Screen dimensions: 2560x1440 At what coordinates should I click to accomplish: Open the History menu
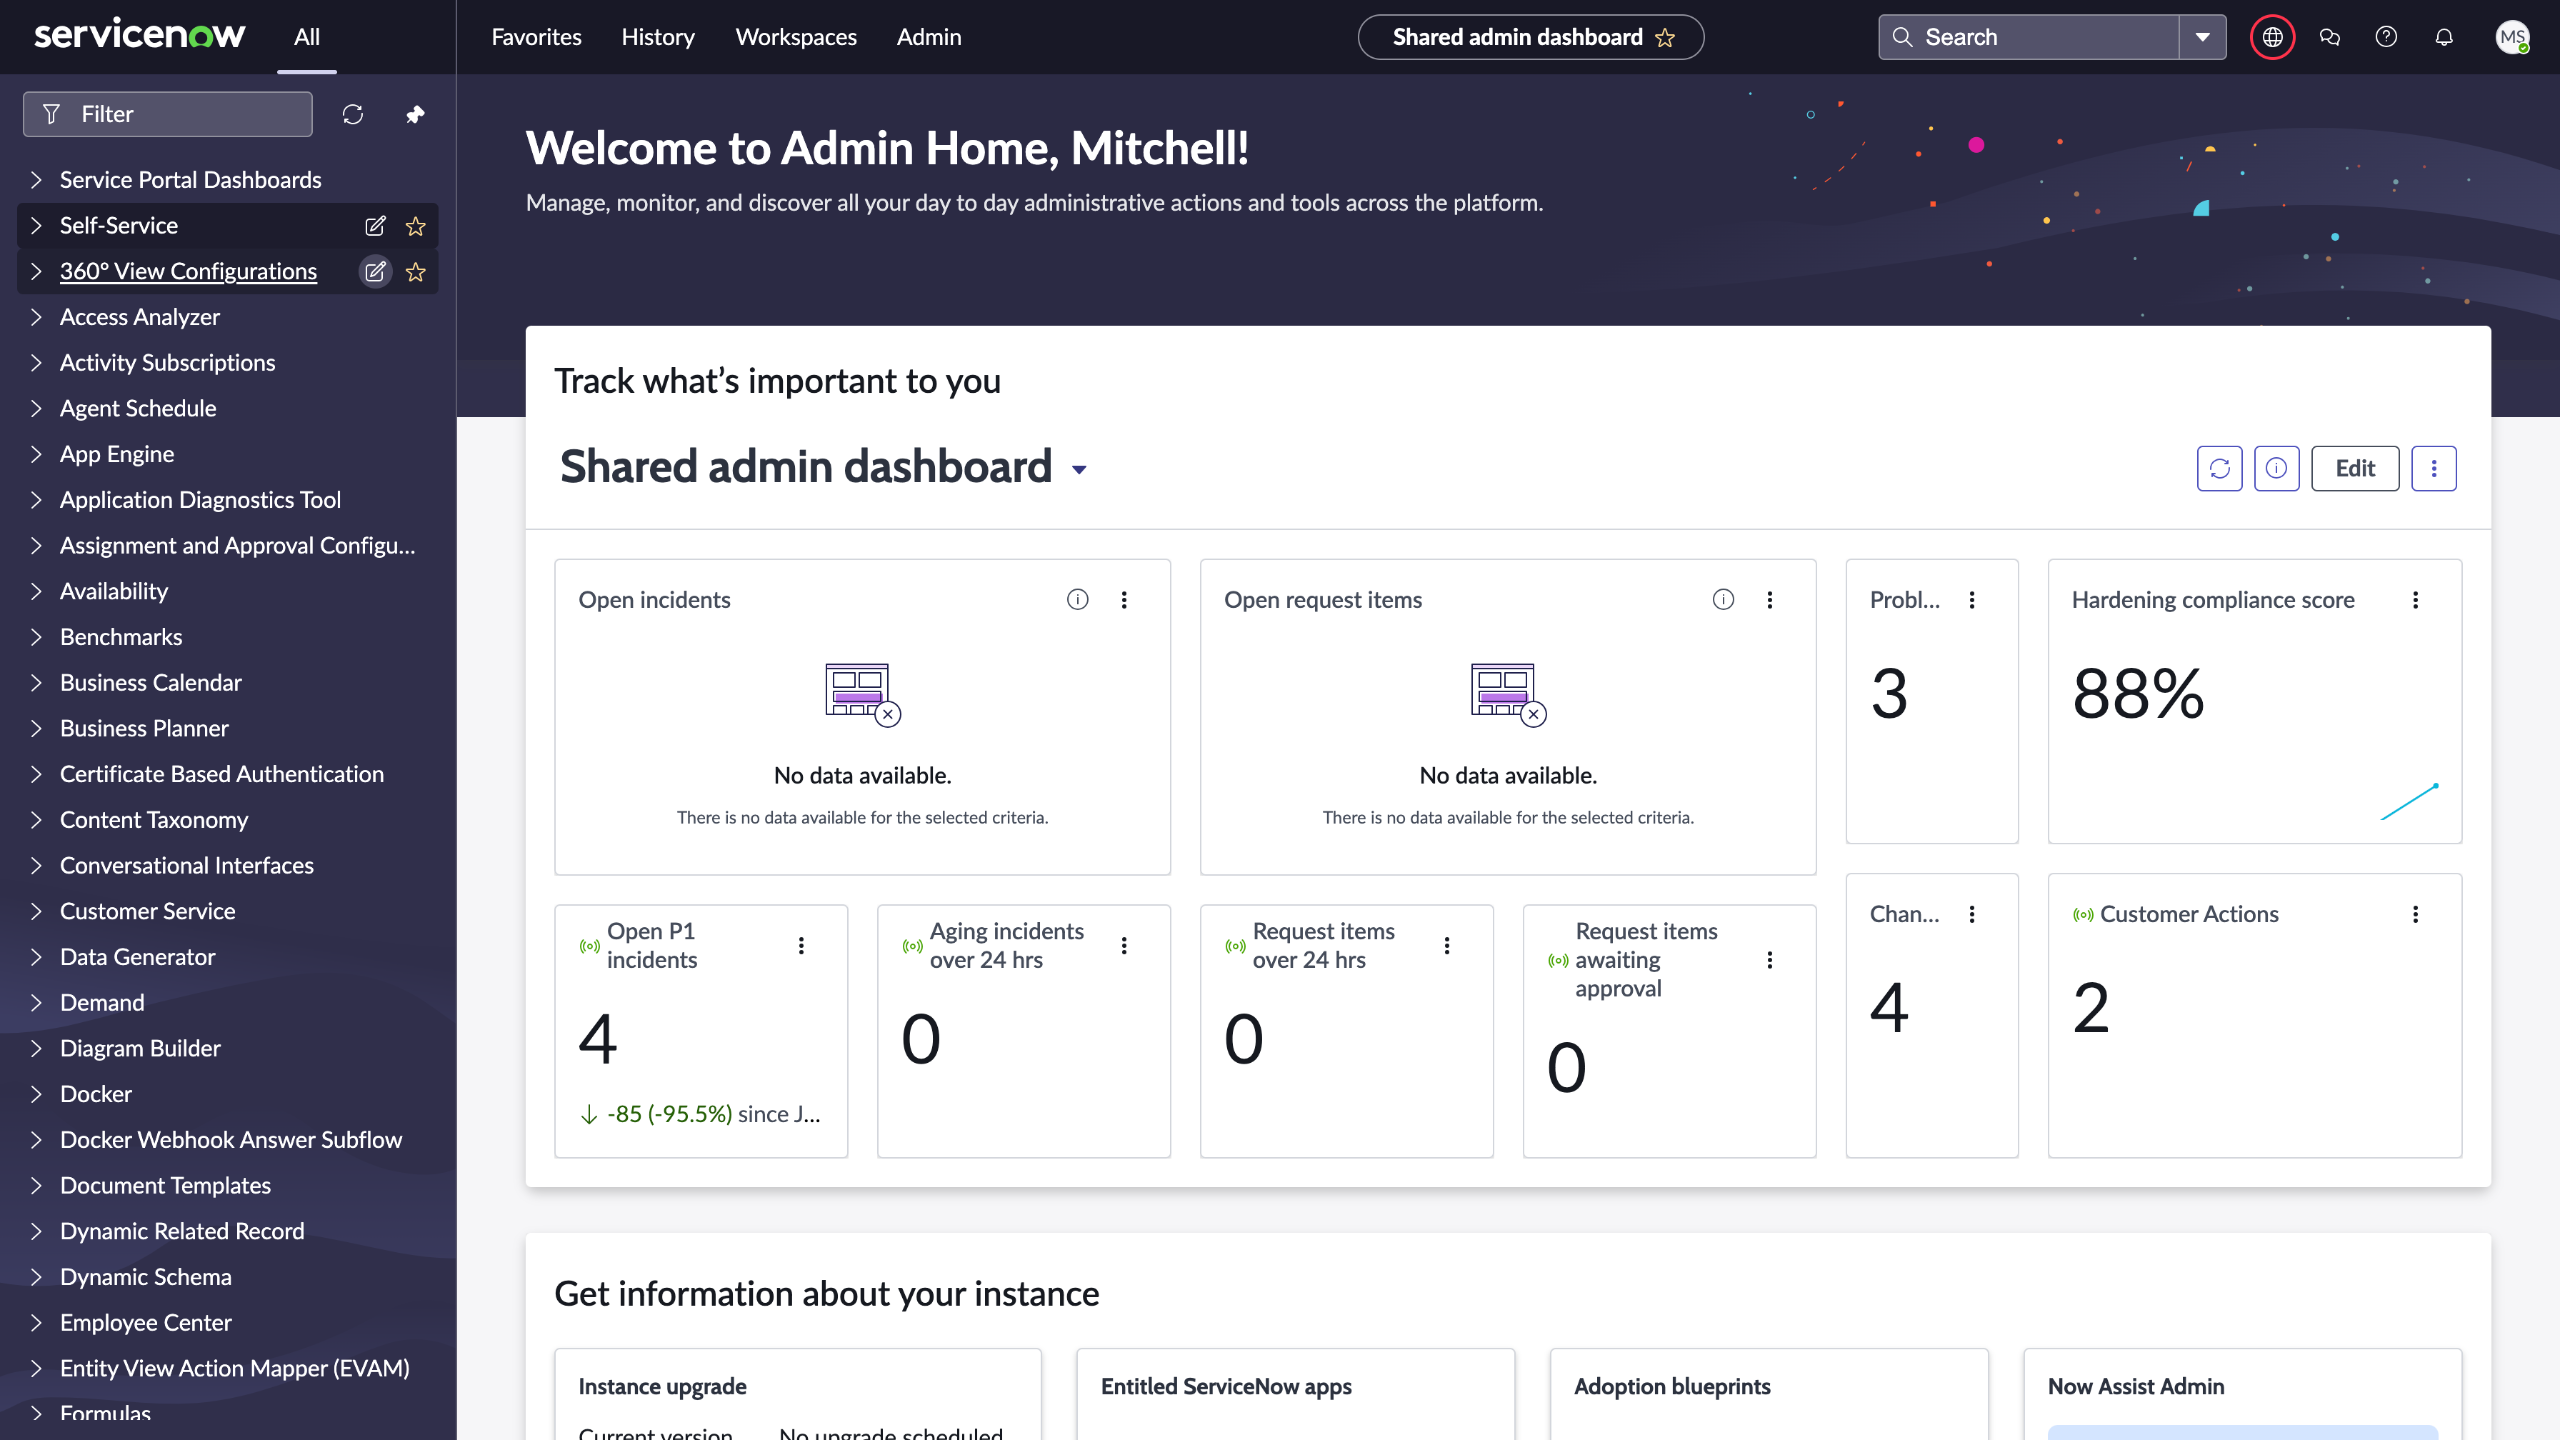point(657,37)
